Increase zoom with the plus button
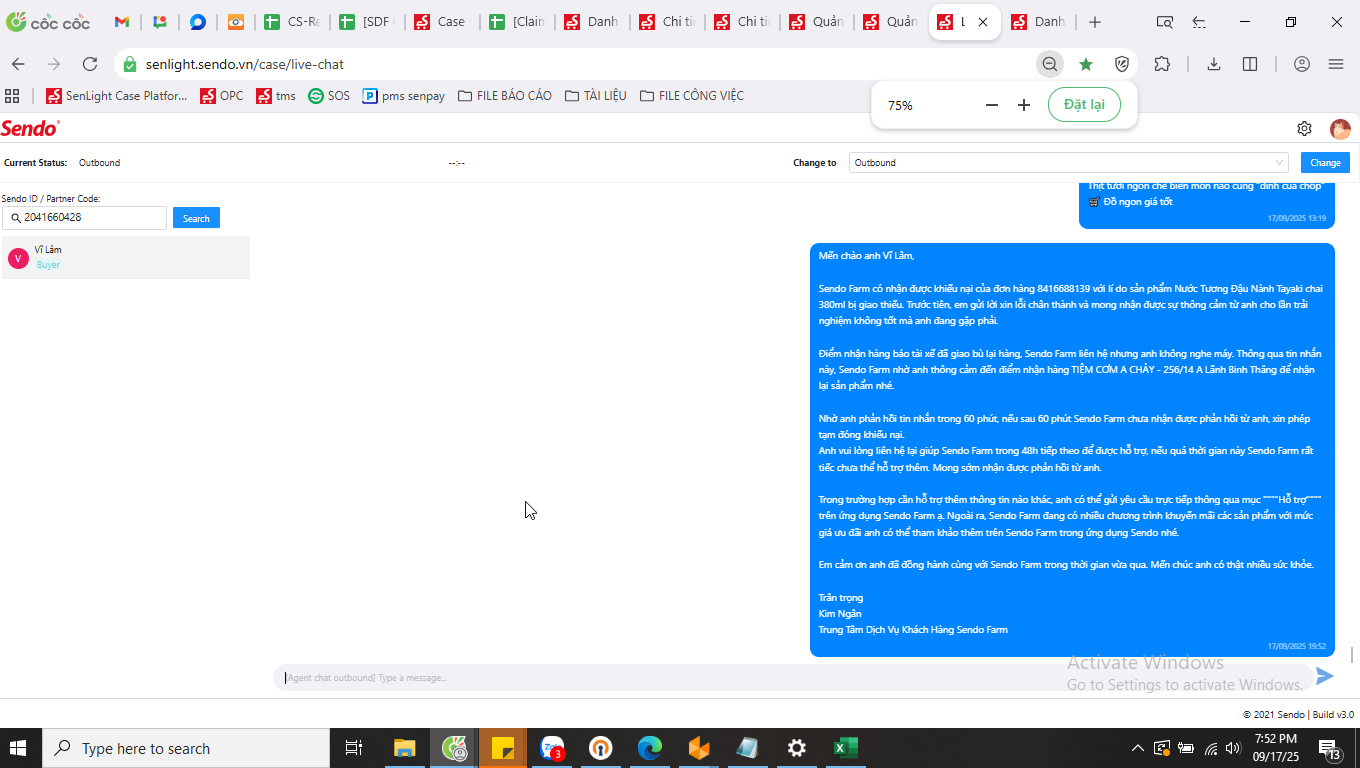This screenshot has width=1360, height=768. coord(1024,105)
